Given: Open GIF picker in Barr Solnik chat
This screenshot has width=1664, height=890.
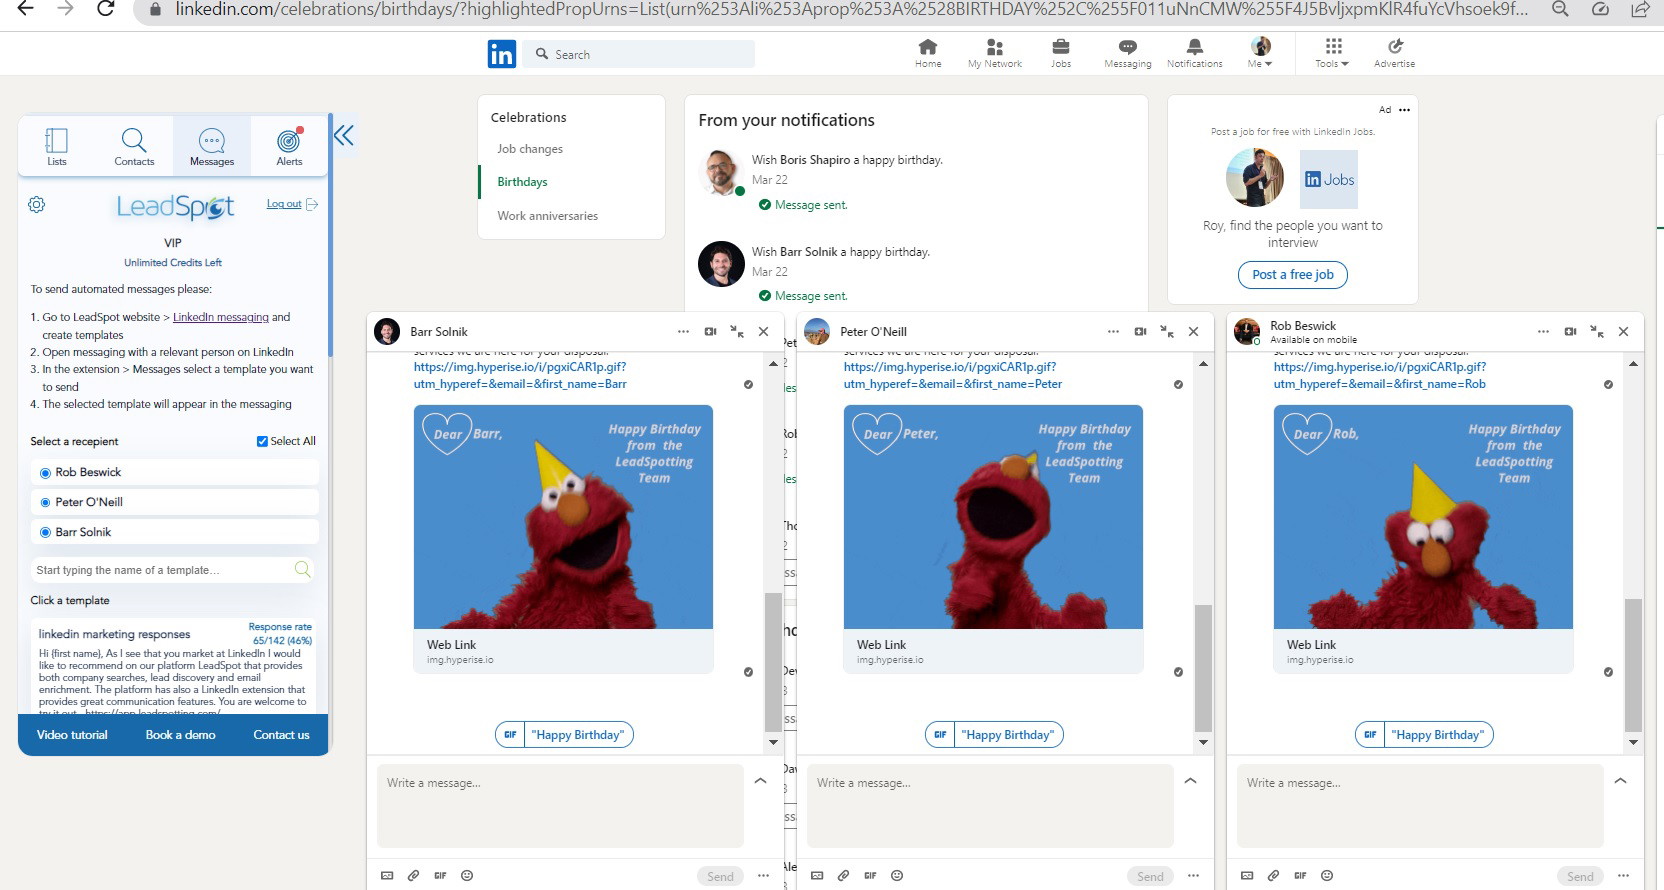Looking at the screenshot, I should (x=440, y=876).
